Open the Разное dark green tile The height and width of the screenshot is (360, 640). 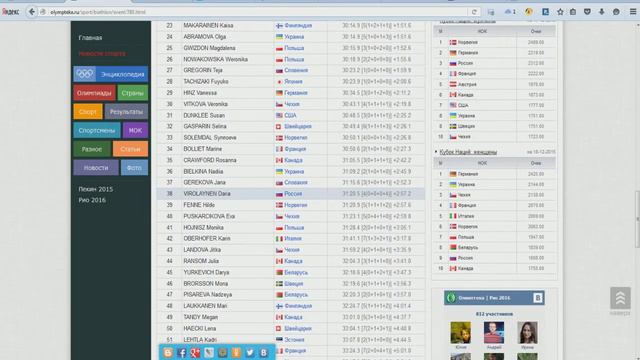coord(92,149)
